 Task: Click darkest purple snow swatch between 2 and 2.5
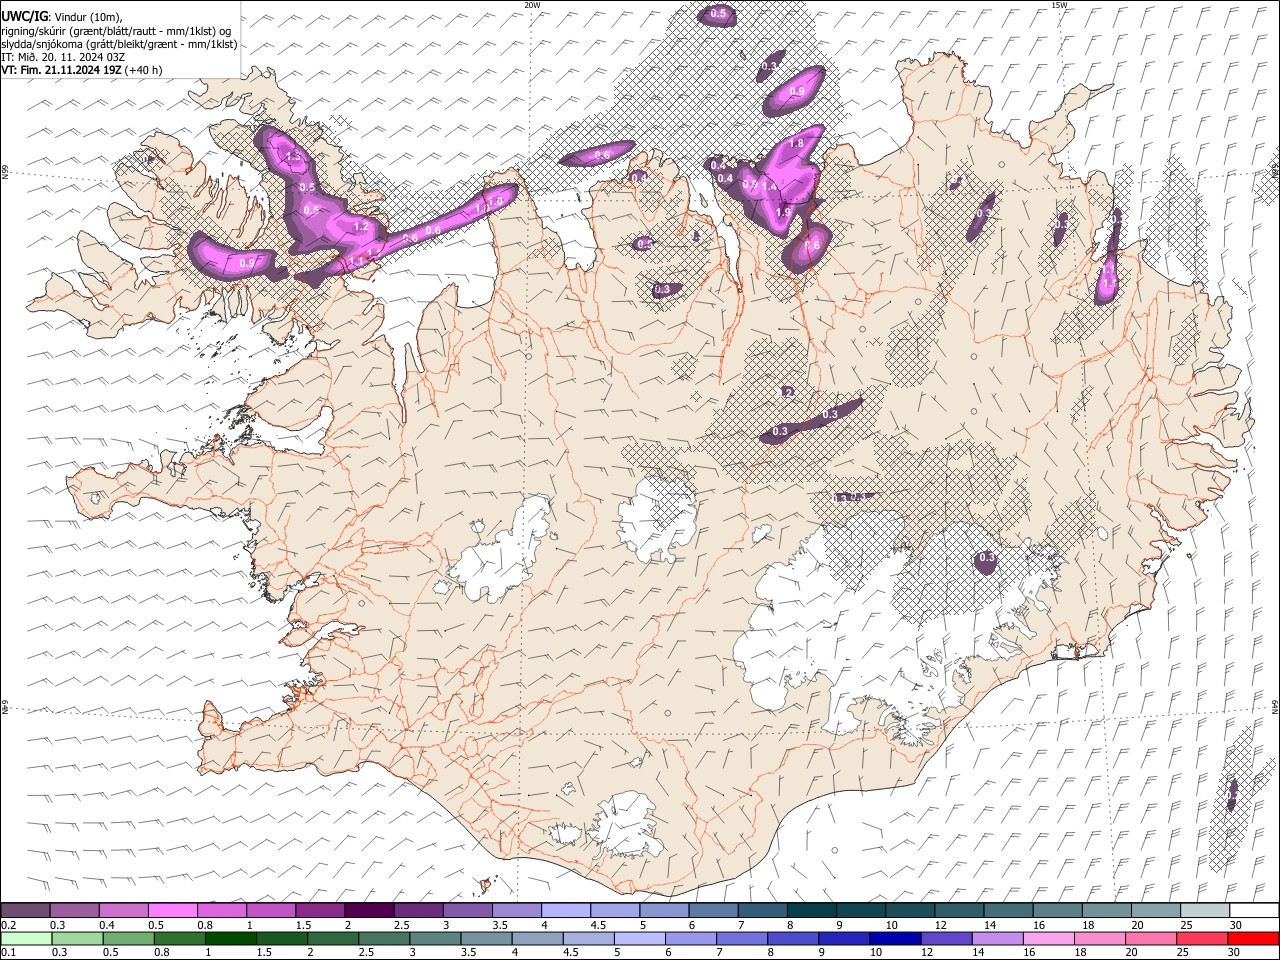(x=368, y=910)
